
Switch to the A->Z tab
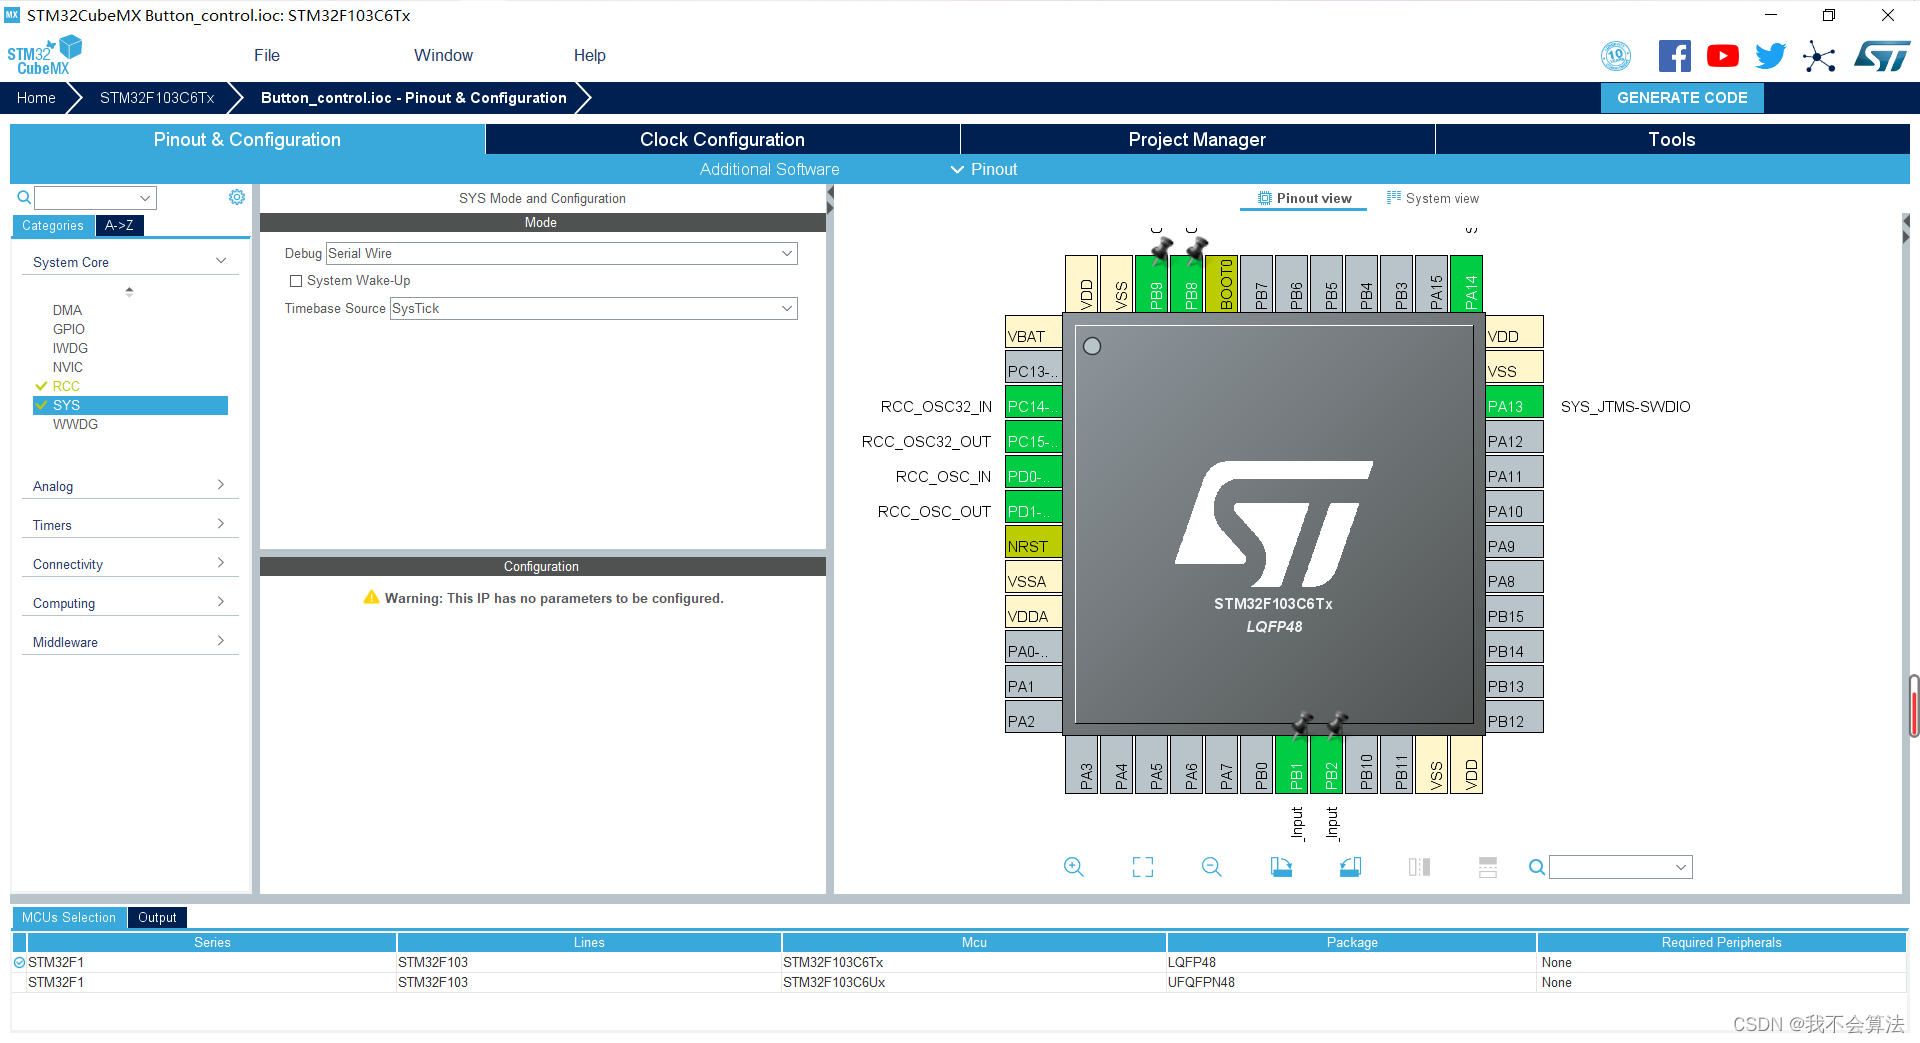[x=119, y=226]
